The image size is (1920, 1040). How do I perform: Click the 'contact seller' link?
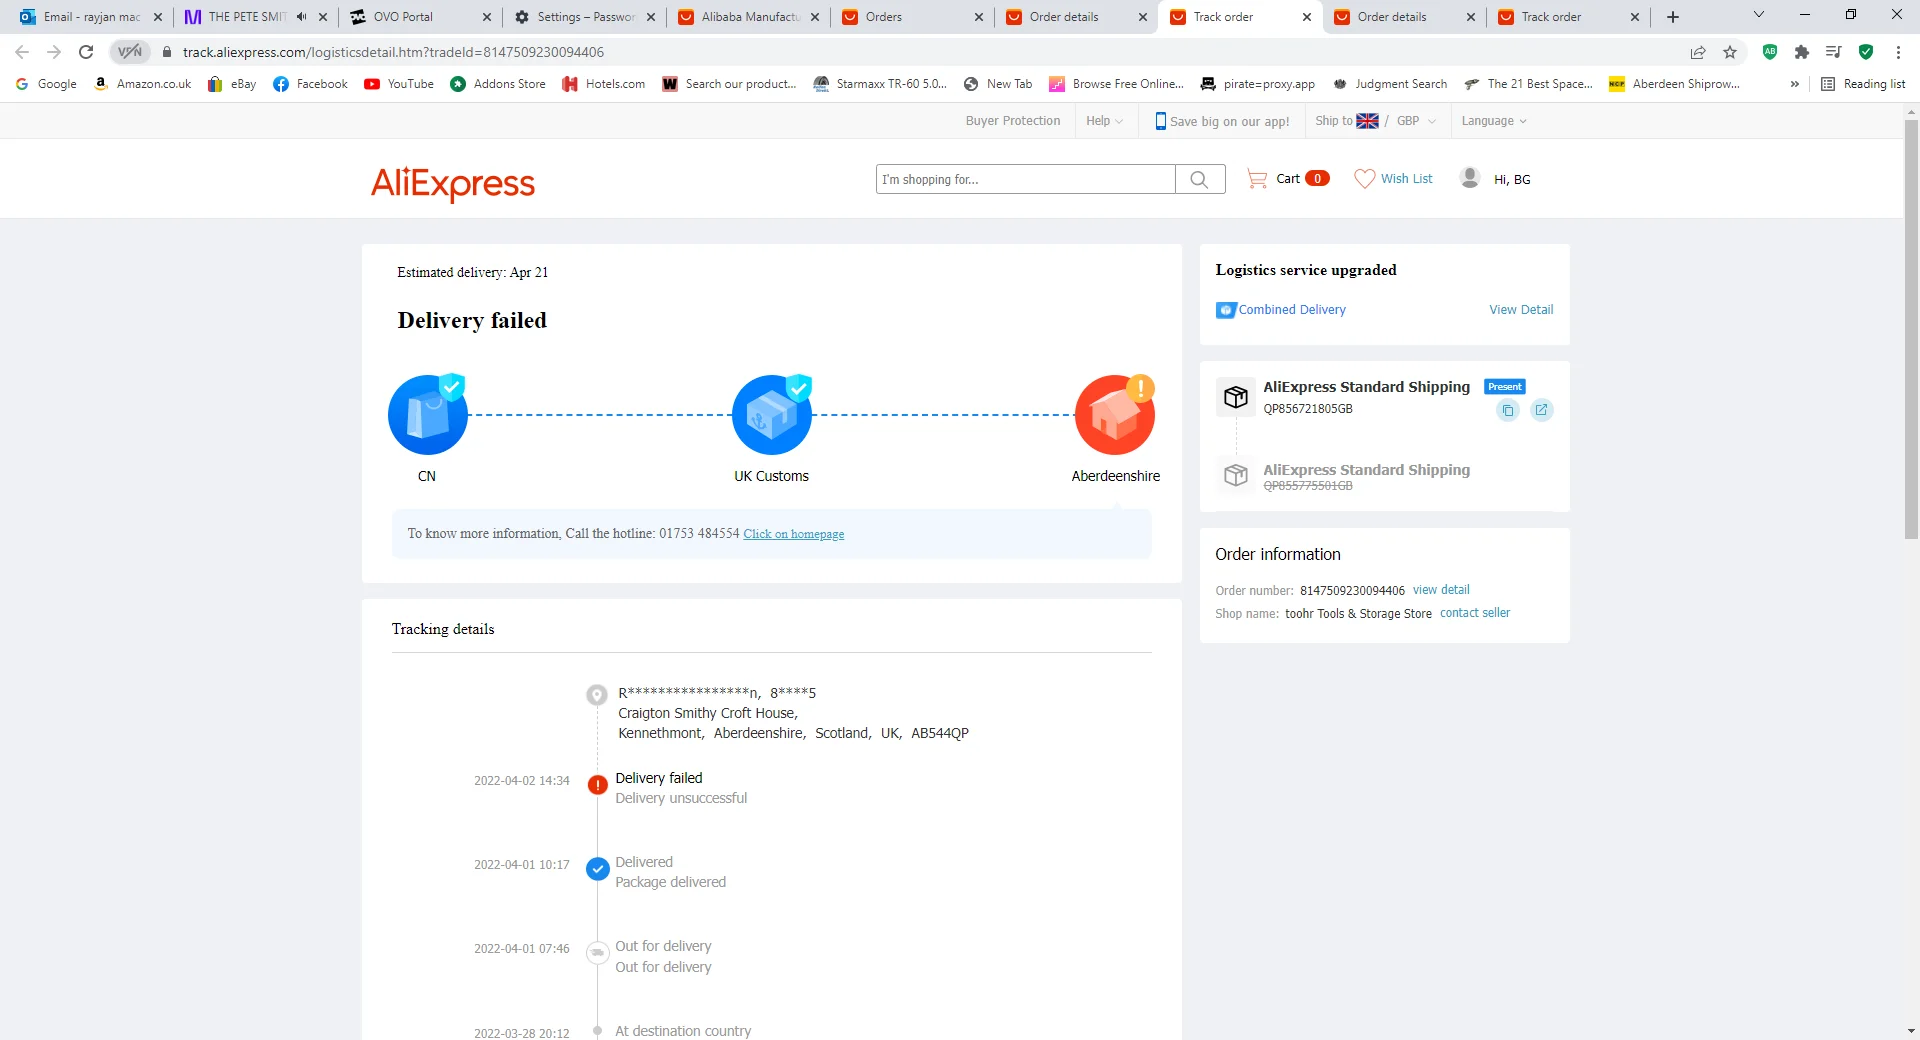pos(1475,613)
